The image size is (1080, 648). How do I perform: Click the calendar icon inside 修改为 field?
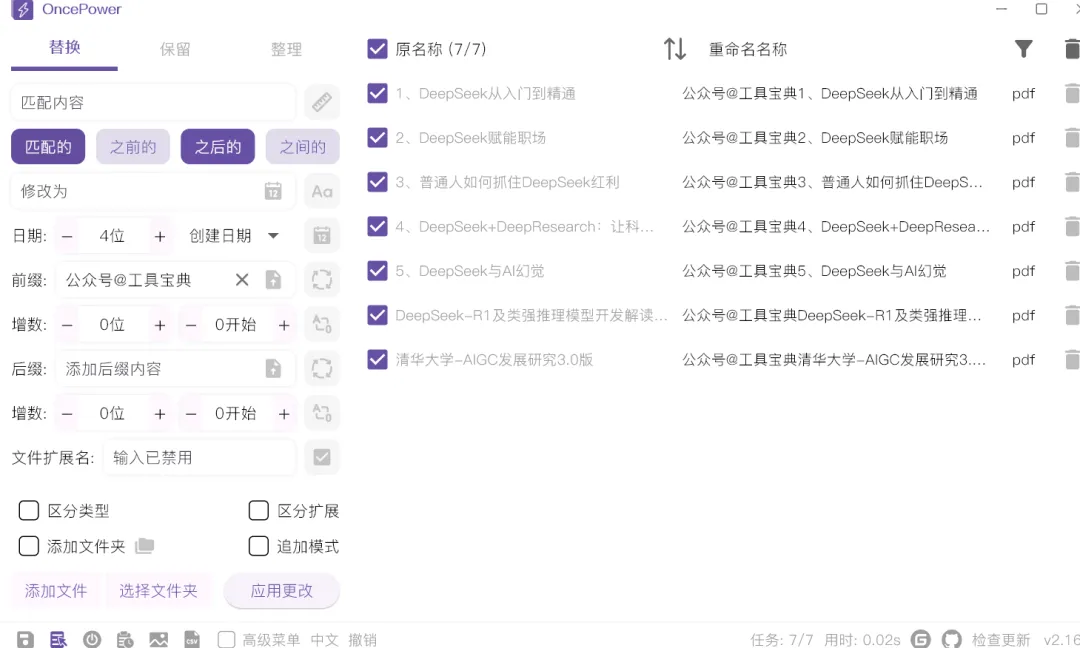pyautogui.click(x=273, y=191)
